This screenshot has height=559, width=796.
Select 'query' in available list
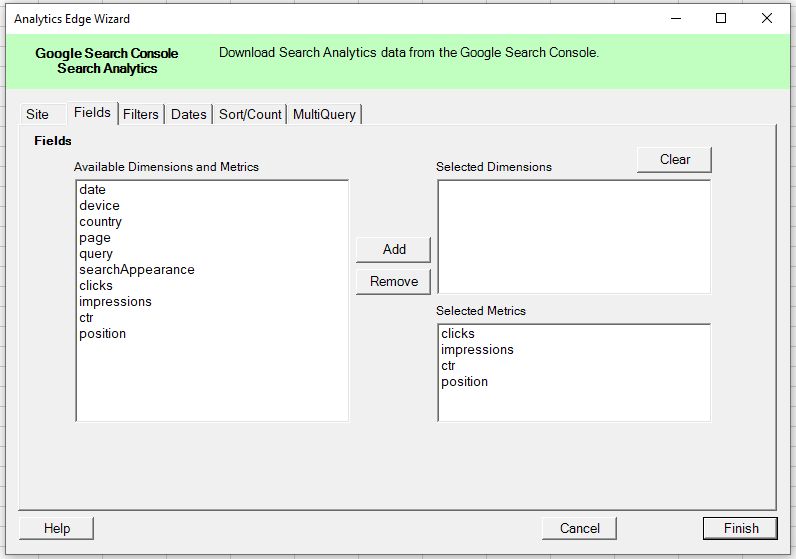tap(212, 253)
